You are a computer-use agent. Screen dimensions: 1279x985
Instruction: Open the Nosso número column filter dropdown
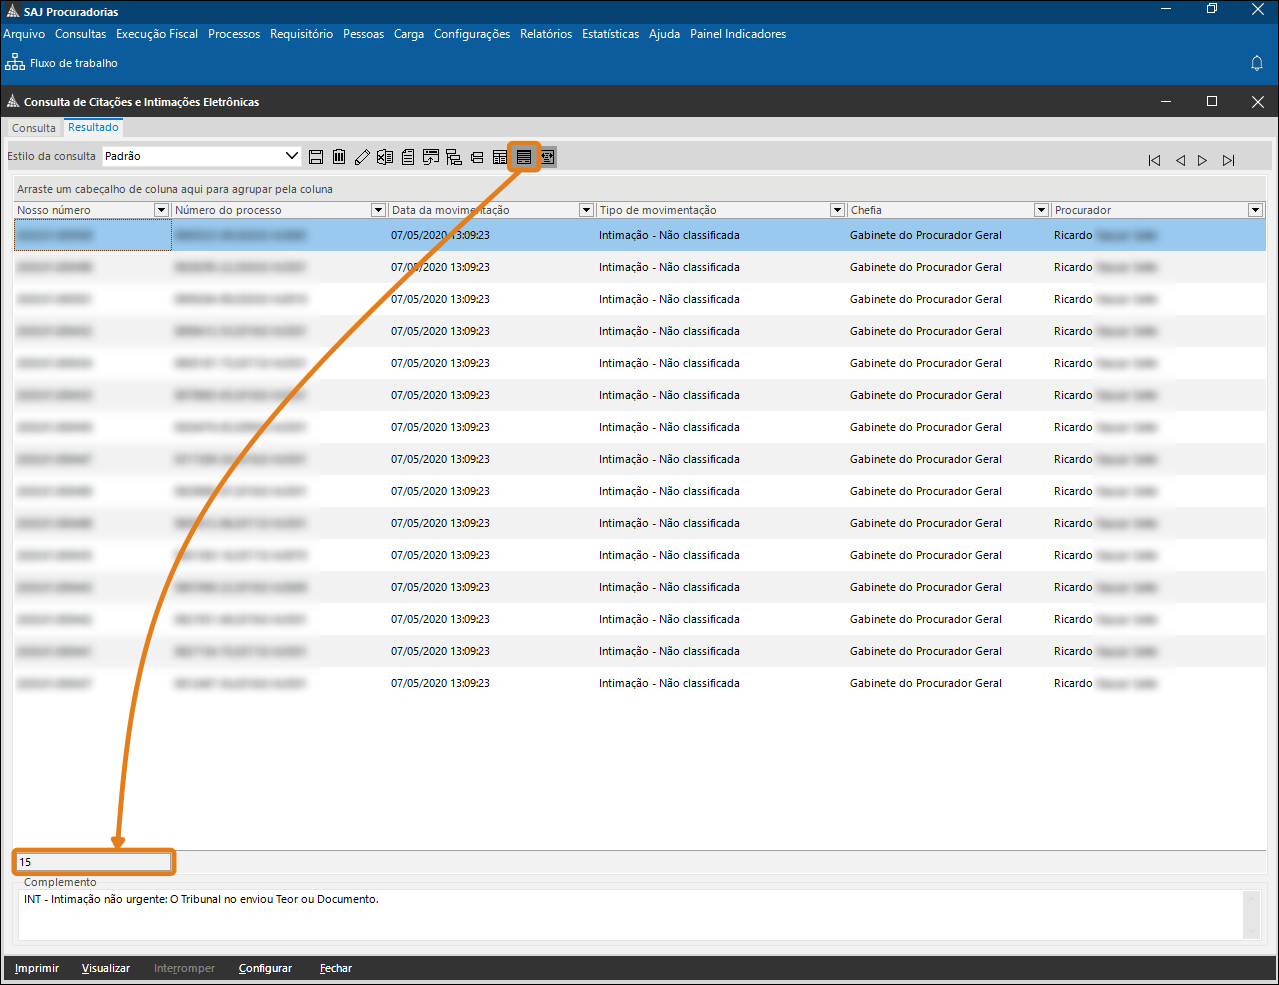click(161, 210)
